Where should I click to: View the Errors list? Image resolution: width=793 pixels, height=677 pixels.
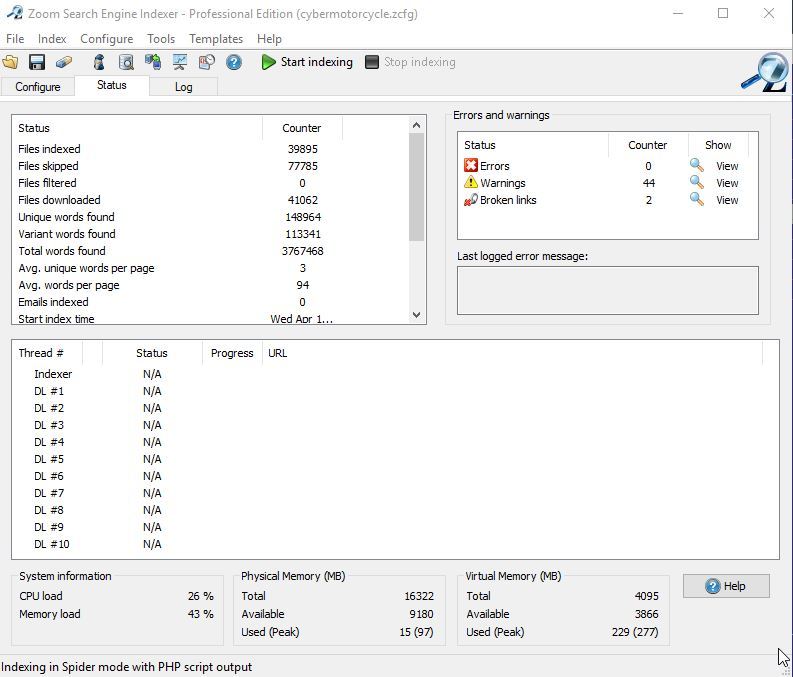727,166
